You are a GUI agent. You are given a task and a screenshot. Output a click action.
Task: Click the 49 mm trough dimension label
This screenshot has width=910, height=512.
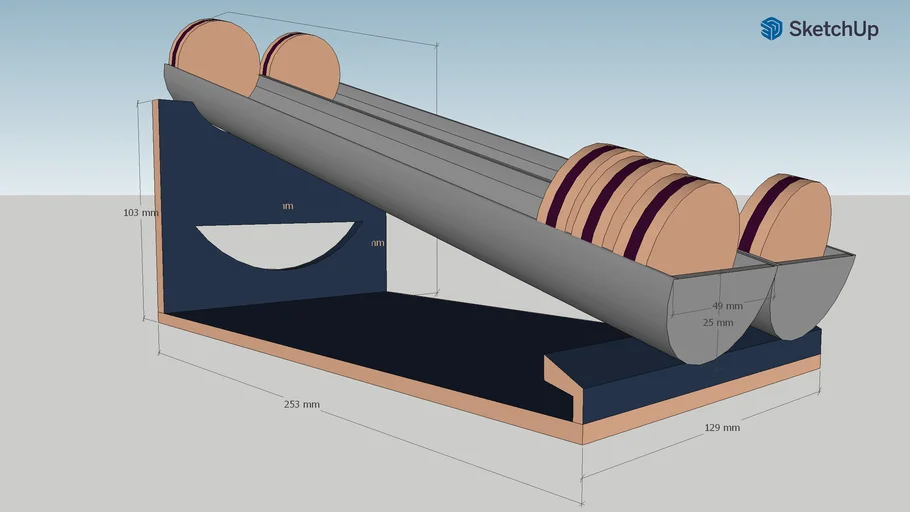coord(727,306)
